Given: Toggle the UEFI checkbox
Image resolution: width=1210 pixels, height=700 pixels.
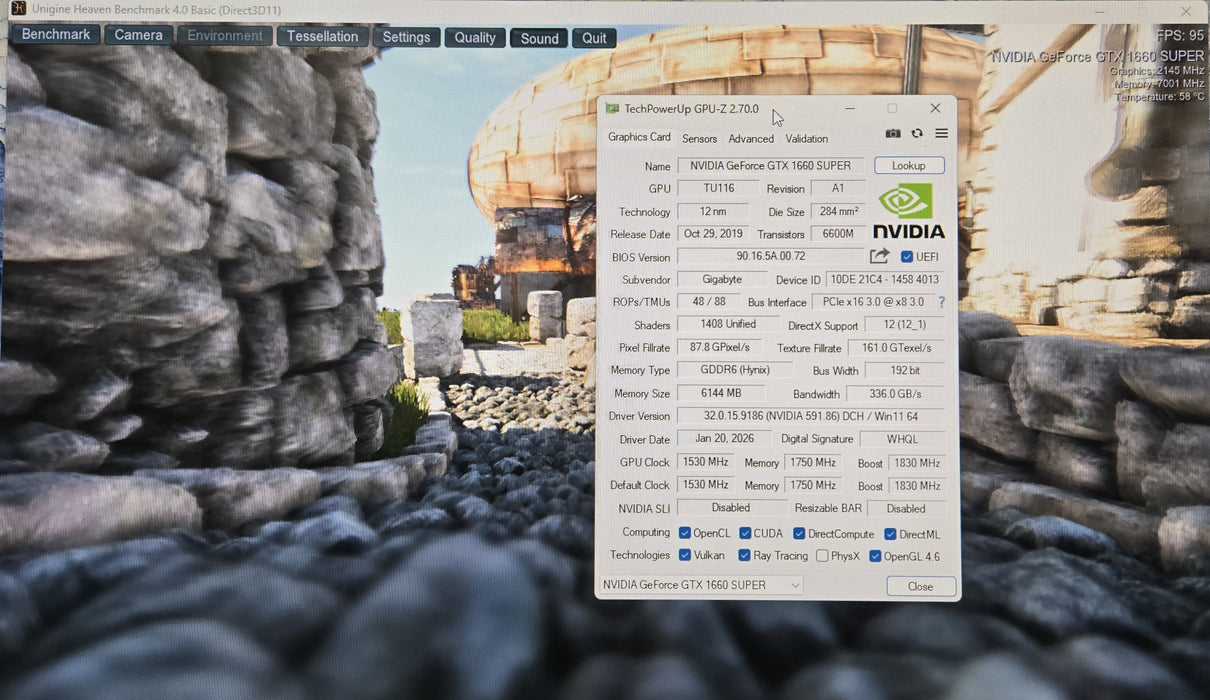Looking at the screenshot, I should 907,257.
